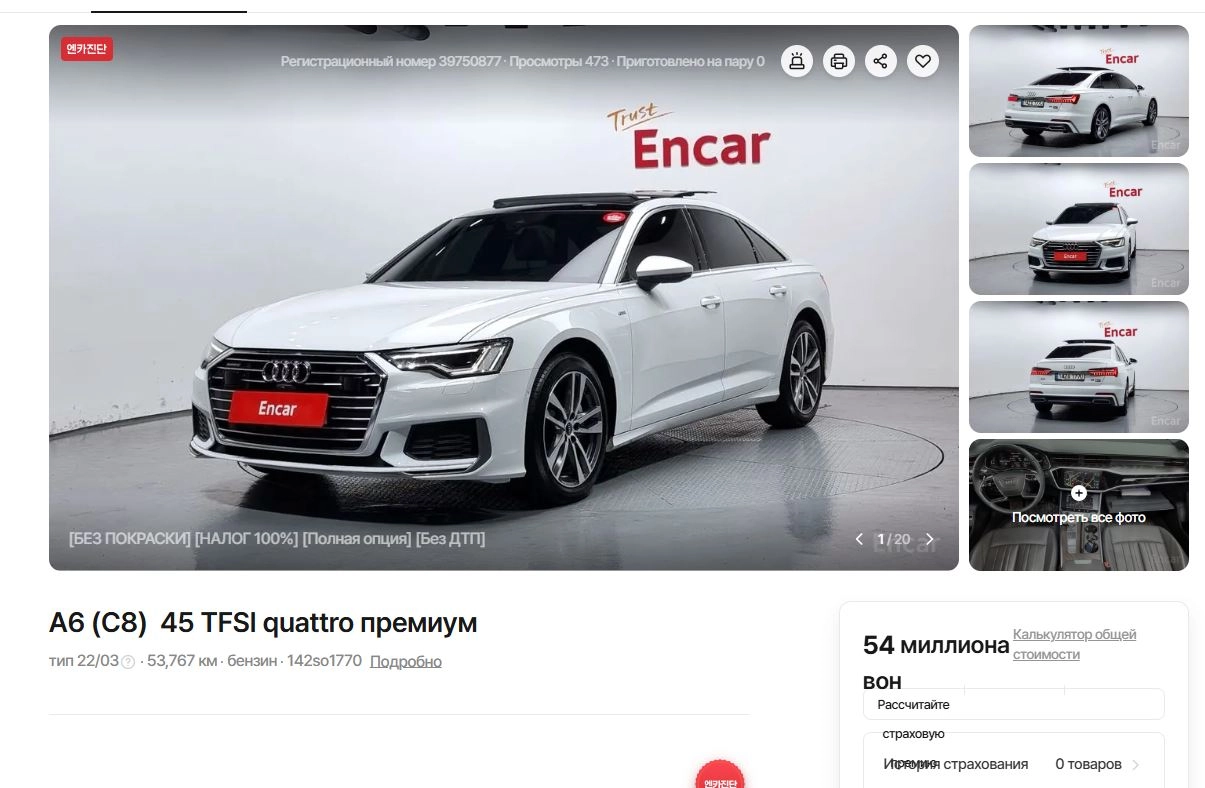Select front view car thumbnail
Image resolution: width=1205 pixels, height=788 pixels.
point(1079,229)
